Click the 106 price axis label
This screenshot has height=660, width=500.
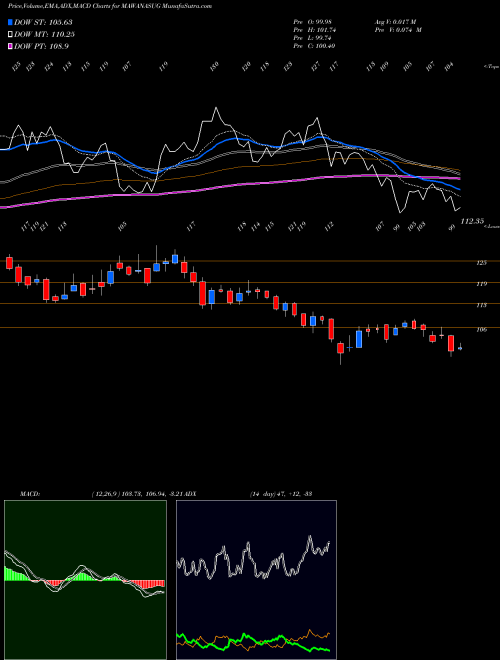(481, 330)
